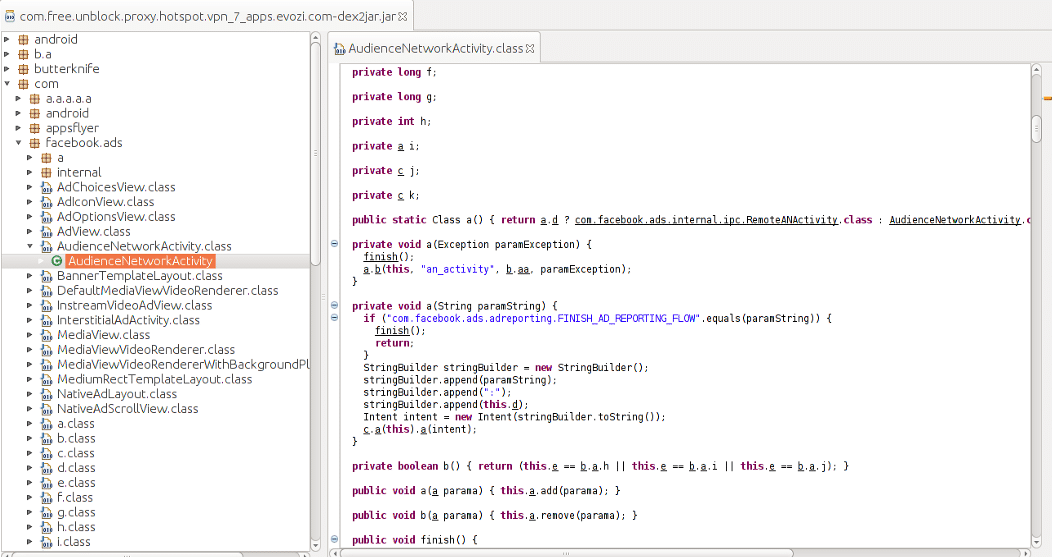Click the butterknife package icon
The height and width of the screenshot is (557, 1052).
(23, 69)
